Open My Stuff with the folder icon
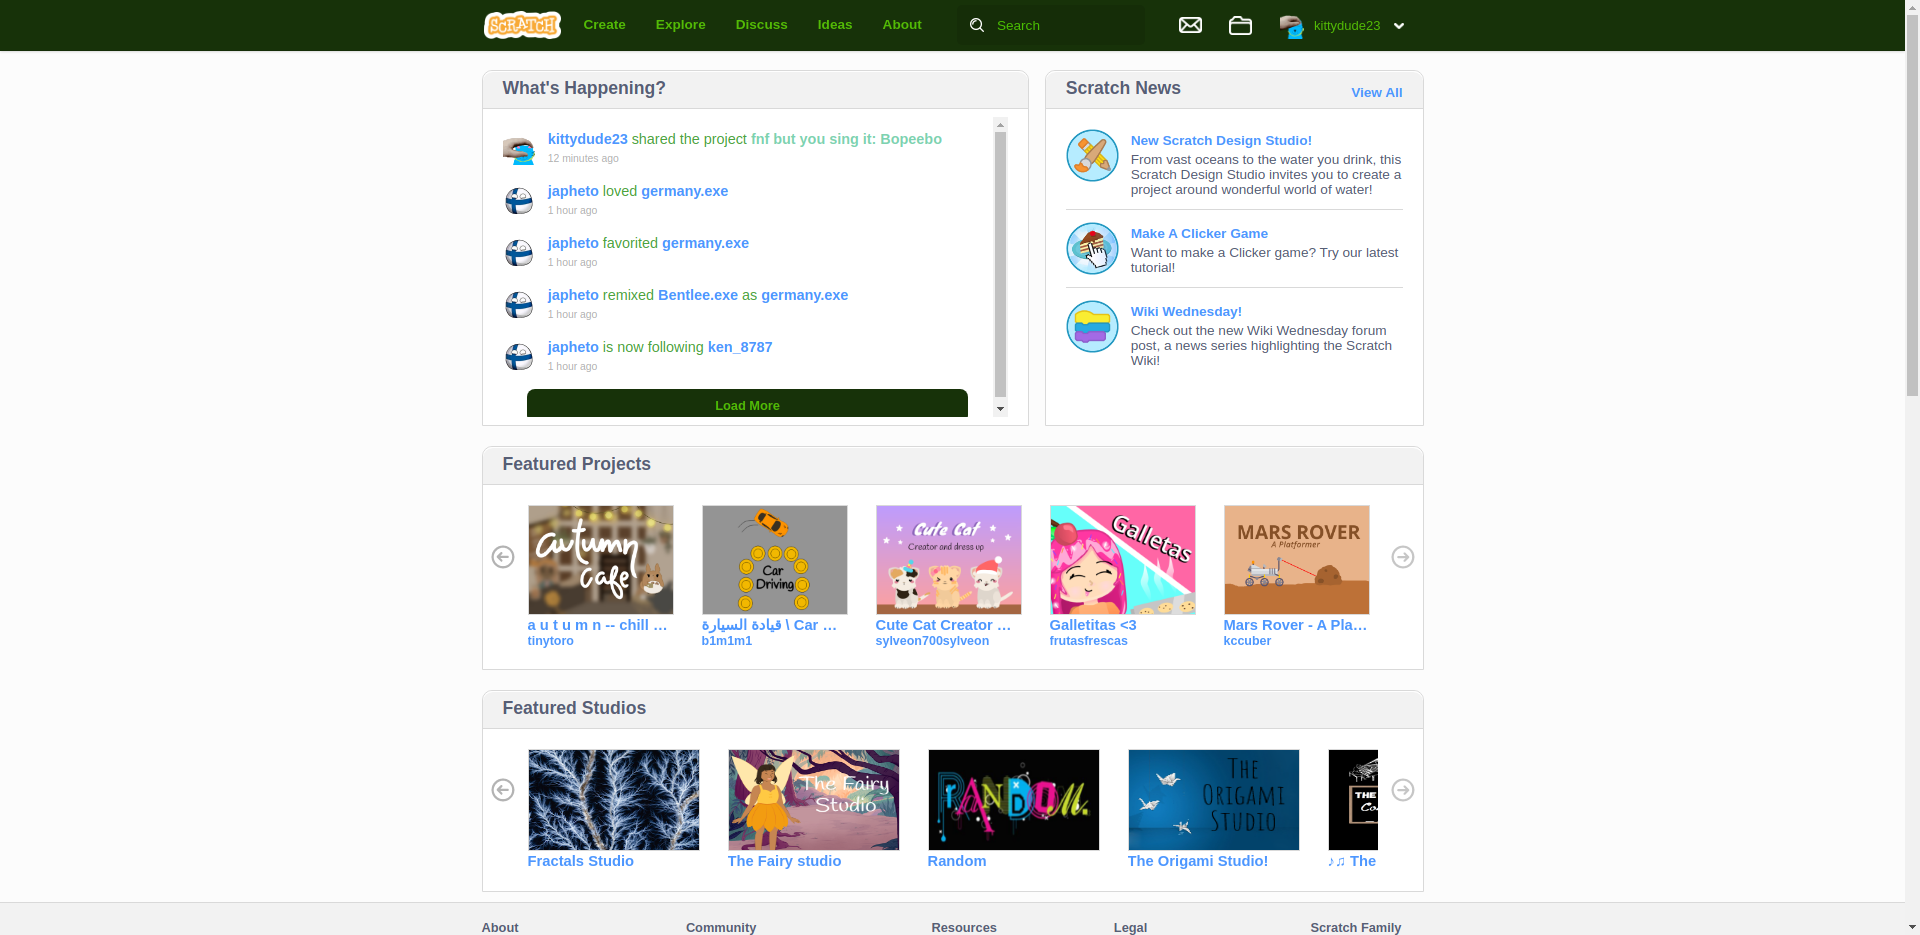The width and height of the screenshot is (1920, 935). click(1240, 25)
